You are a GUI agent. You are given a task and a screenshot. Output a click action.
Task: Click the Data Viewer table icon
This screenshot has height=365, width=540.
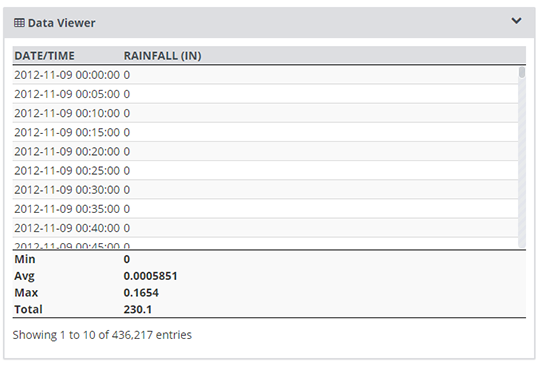(x=19, y=23)
